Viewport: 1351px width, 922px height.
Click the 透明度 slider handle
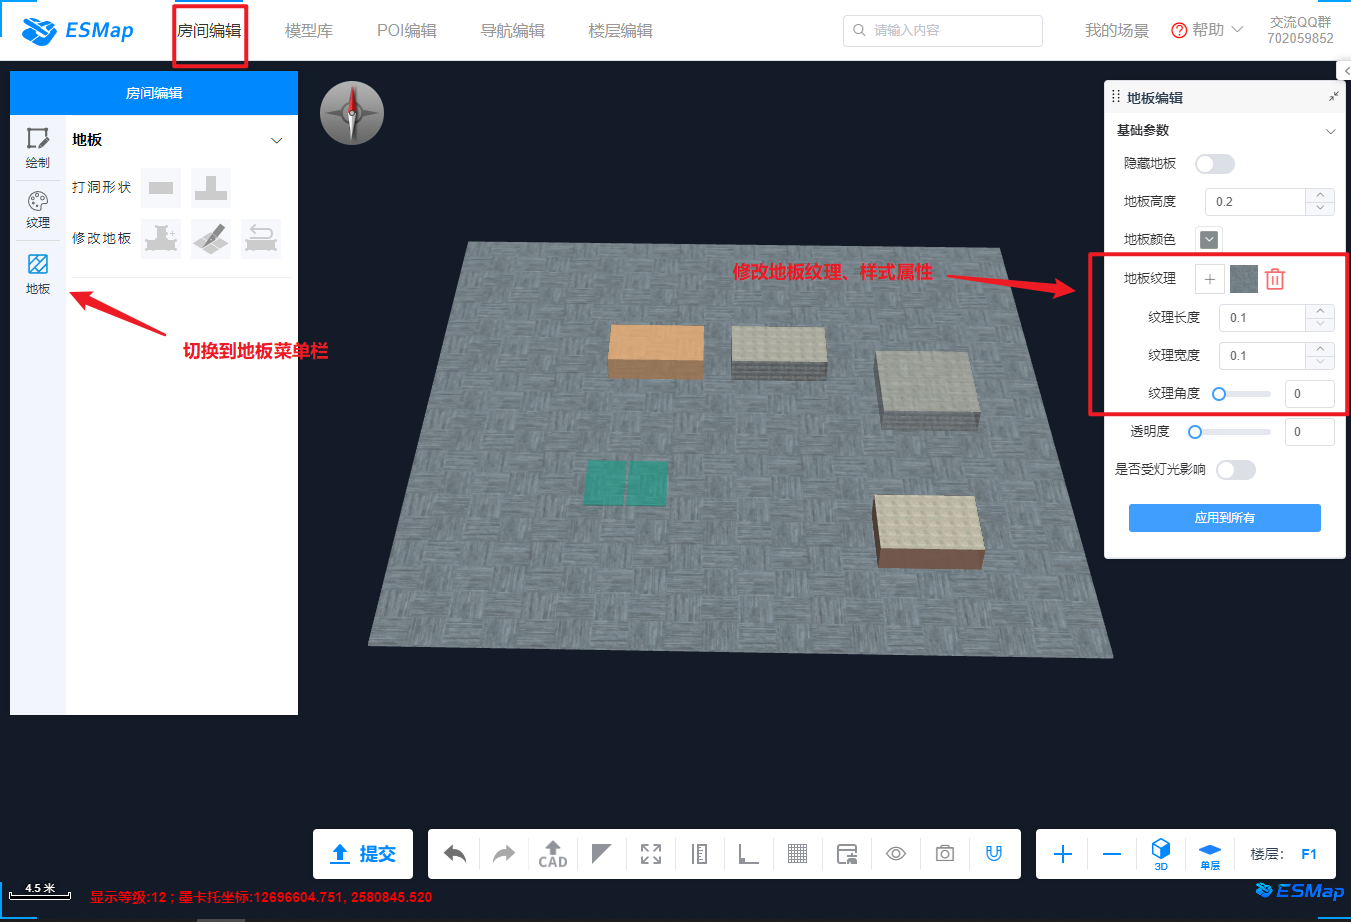1195,432
